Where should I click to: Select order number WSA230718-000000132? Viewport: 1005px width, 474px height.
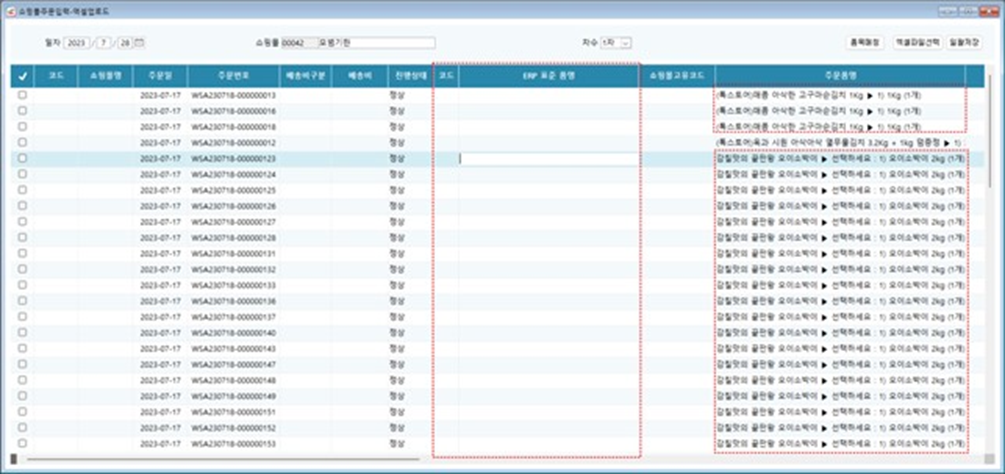(x=233, y=269)
